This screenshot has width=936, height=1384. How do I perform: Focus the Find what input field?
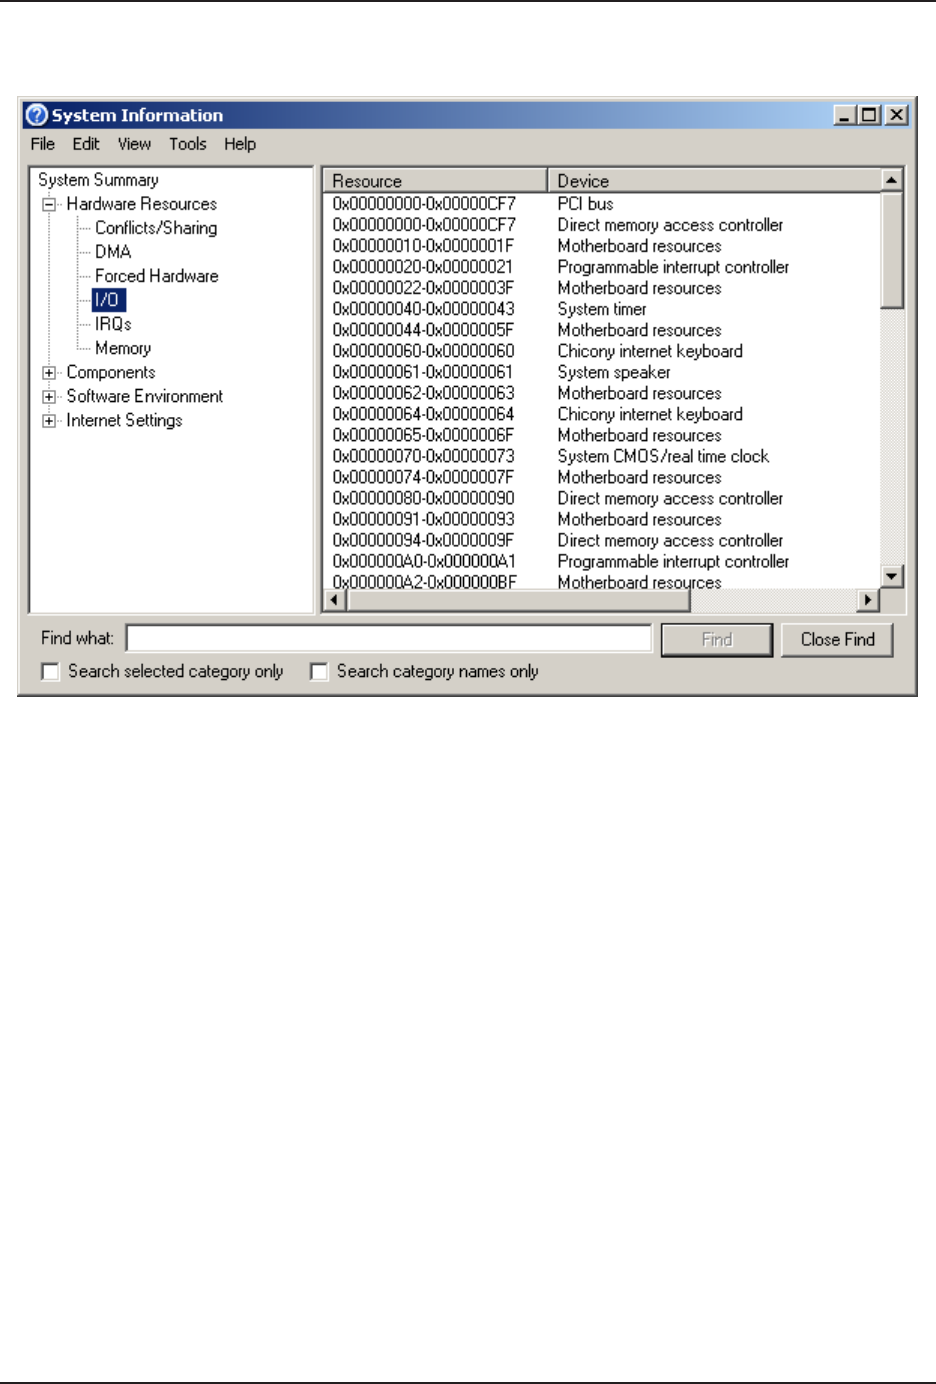click(389, 639)
